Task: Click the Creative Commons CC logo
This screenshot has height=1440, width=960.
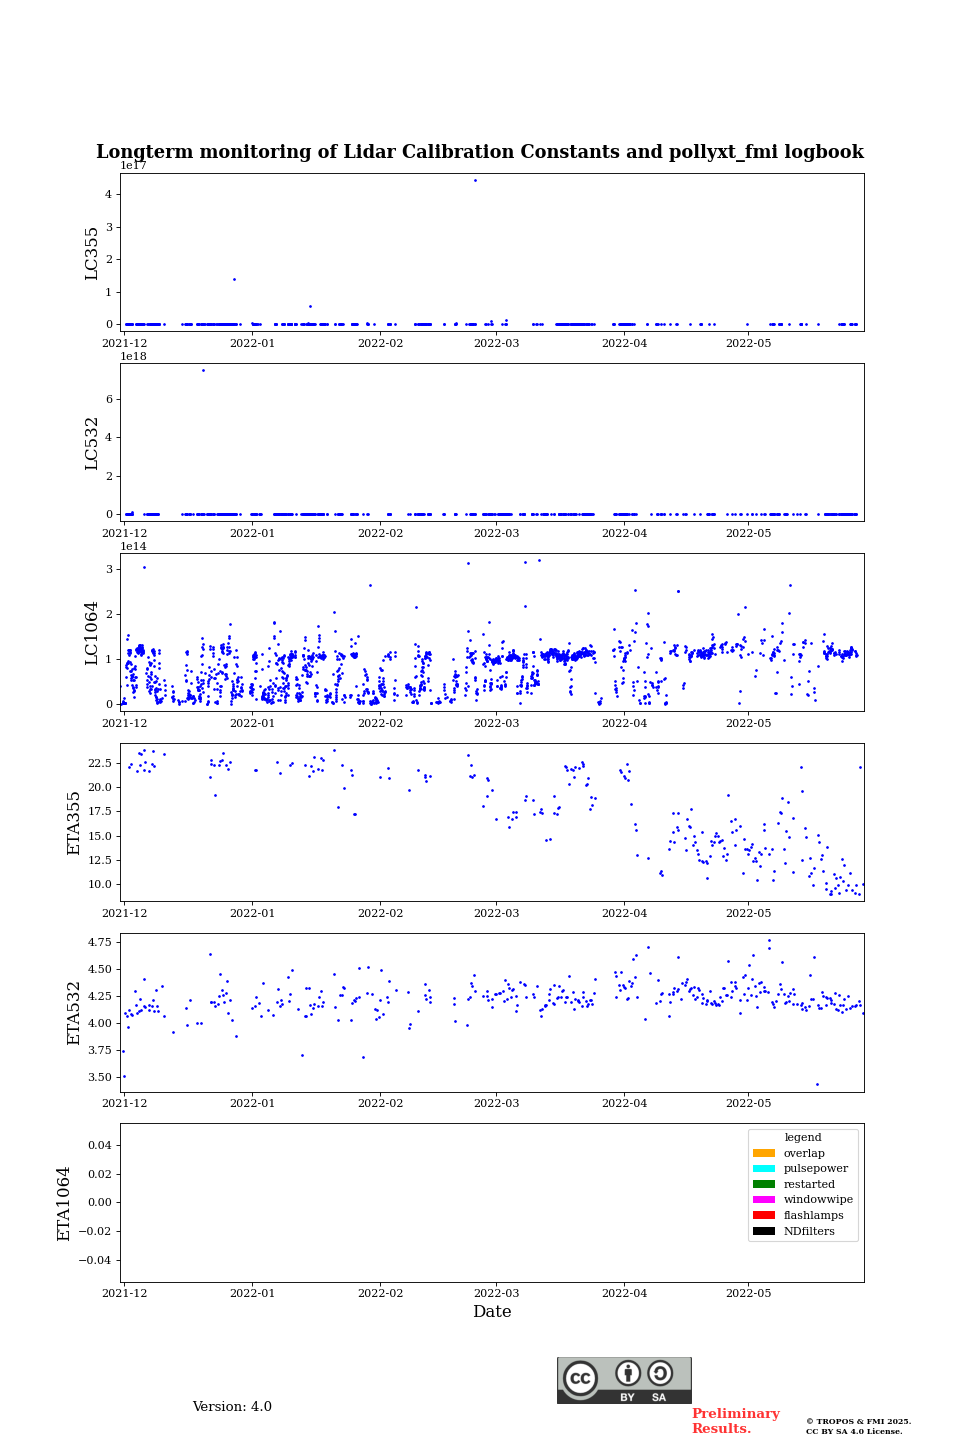Action: click(580, 1378)
